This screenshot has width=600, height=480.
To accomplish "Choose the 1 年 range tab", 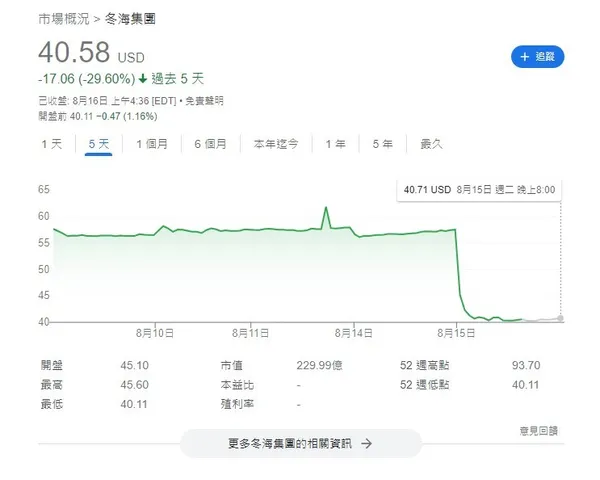I will click(336, 144).
